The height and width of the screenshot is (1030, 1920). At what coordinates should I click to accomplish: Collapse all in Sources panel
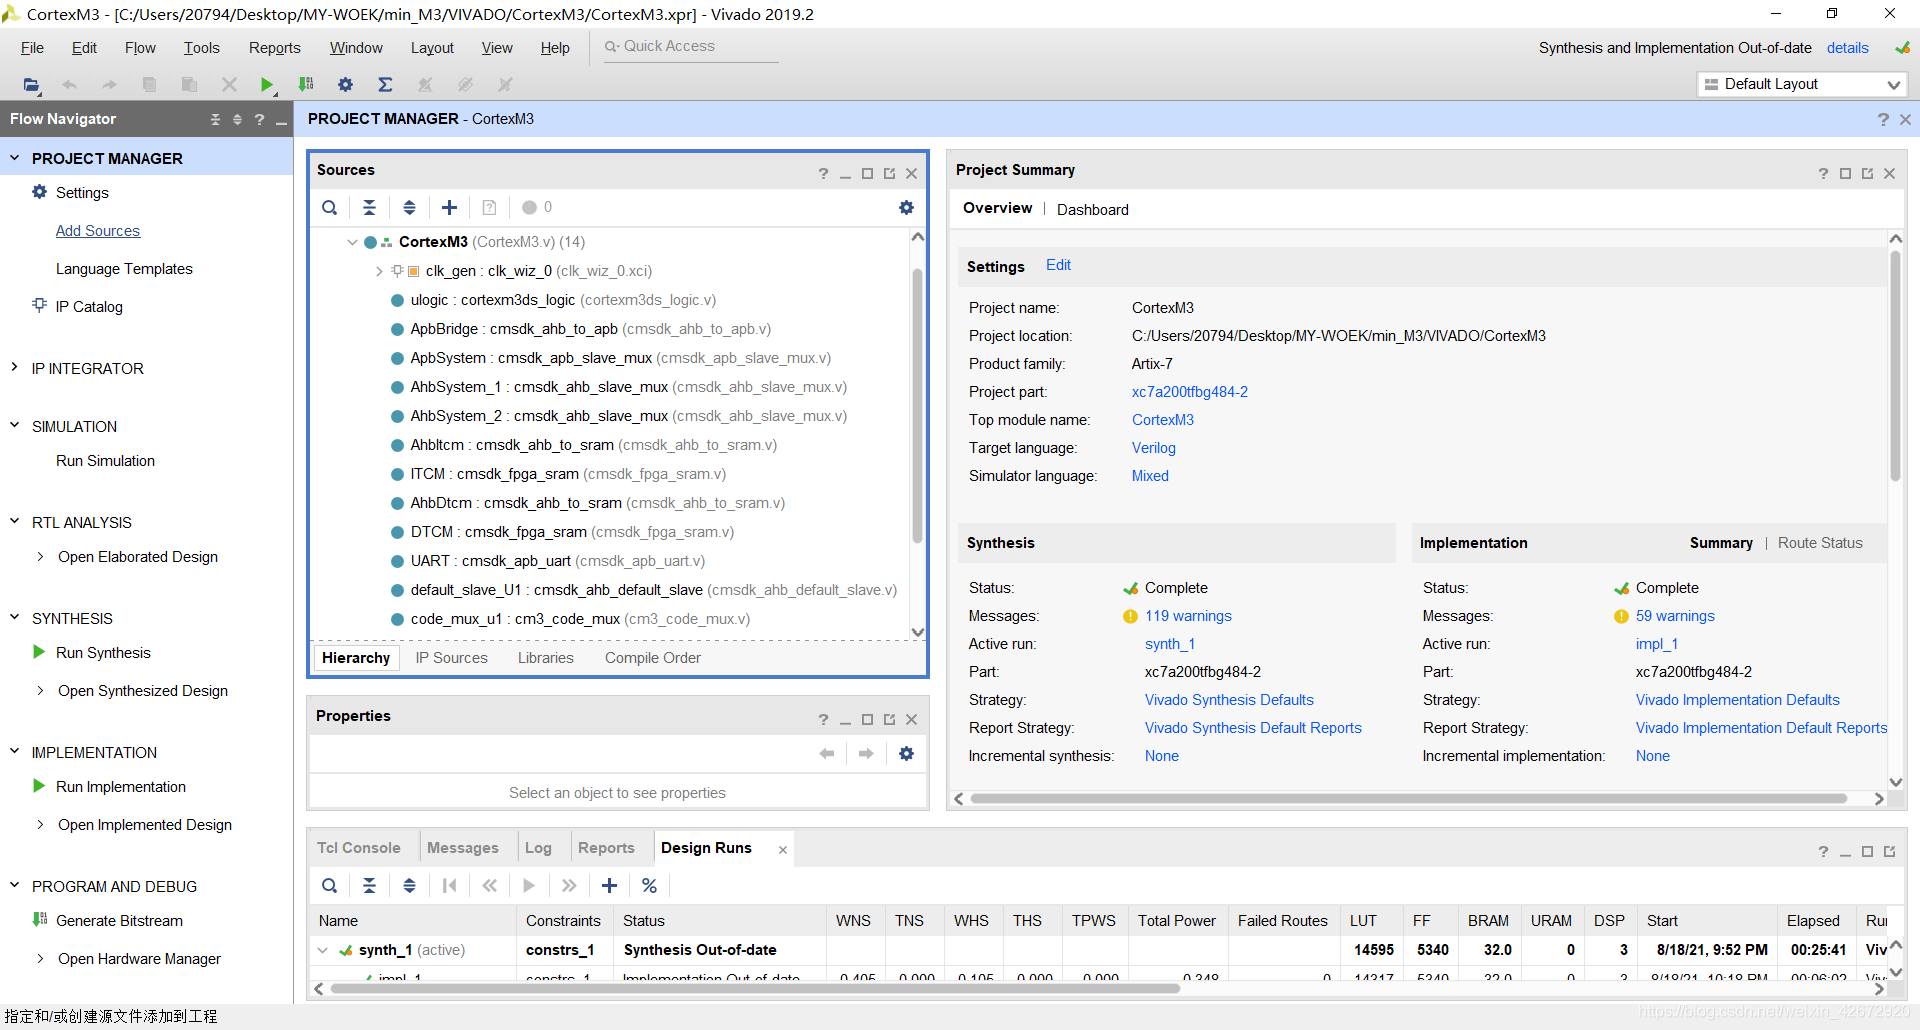(369, 208)
